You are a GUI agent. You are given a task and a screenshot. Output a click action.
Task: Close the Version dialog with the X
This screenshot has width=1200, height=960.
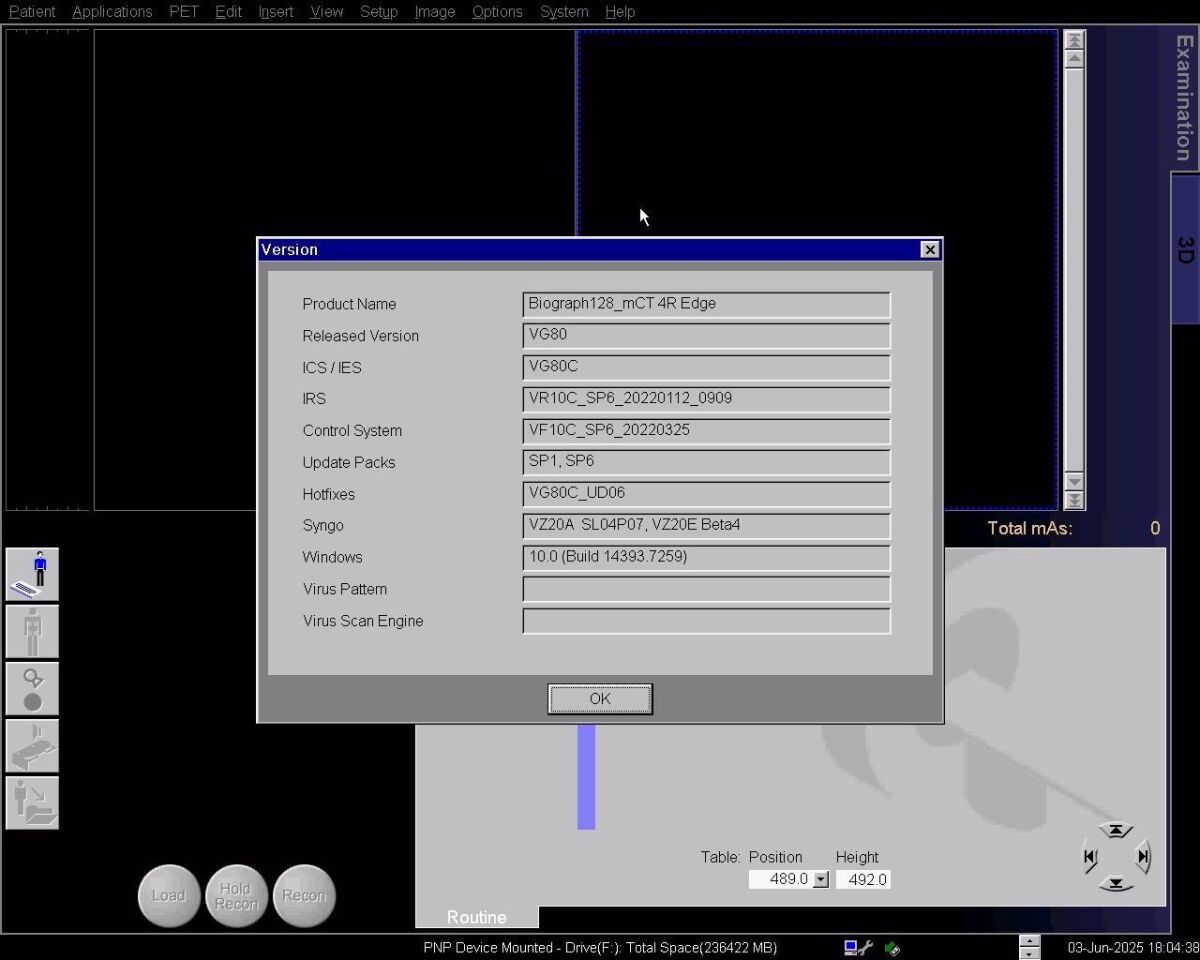(930, 250)
